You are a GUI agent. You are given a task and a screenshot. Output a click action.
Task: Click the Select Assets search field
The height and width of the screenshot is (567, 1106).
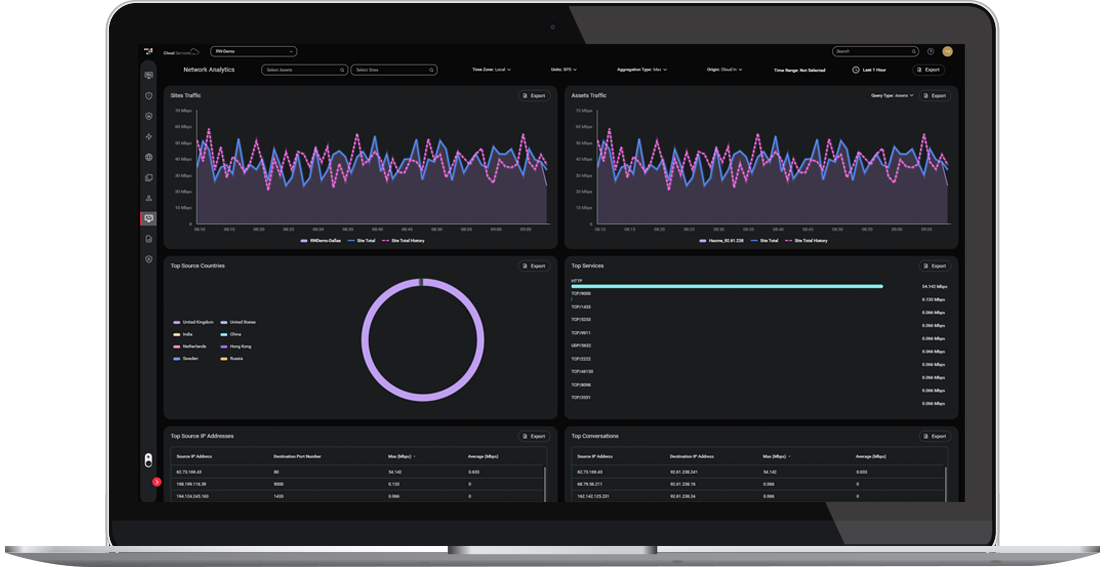click(x=304, y=70)
